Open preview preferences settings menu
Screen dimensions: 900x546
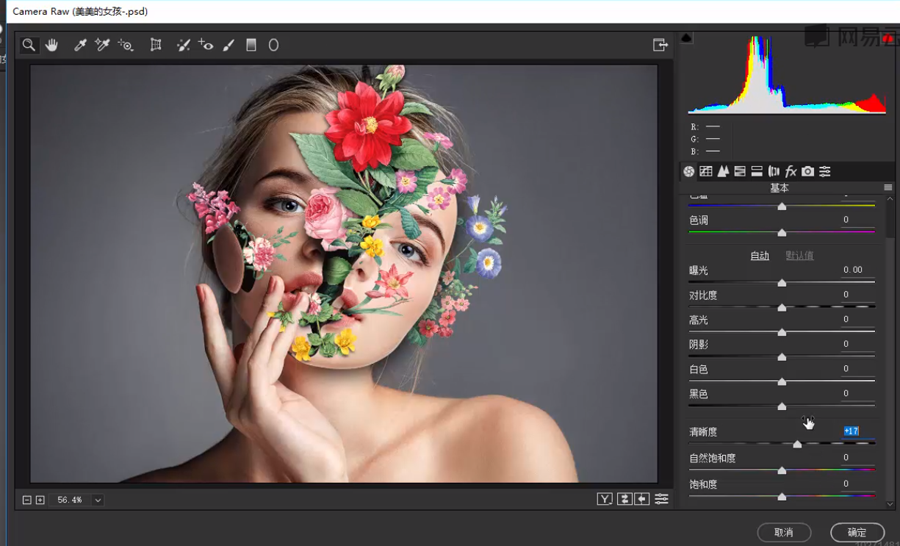(661, 499)
